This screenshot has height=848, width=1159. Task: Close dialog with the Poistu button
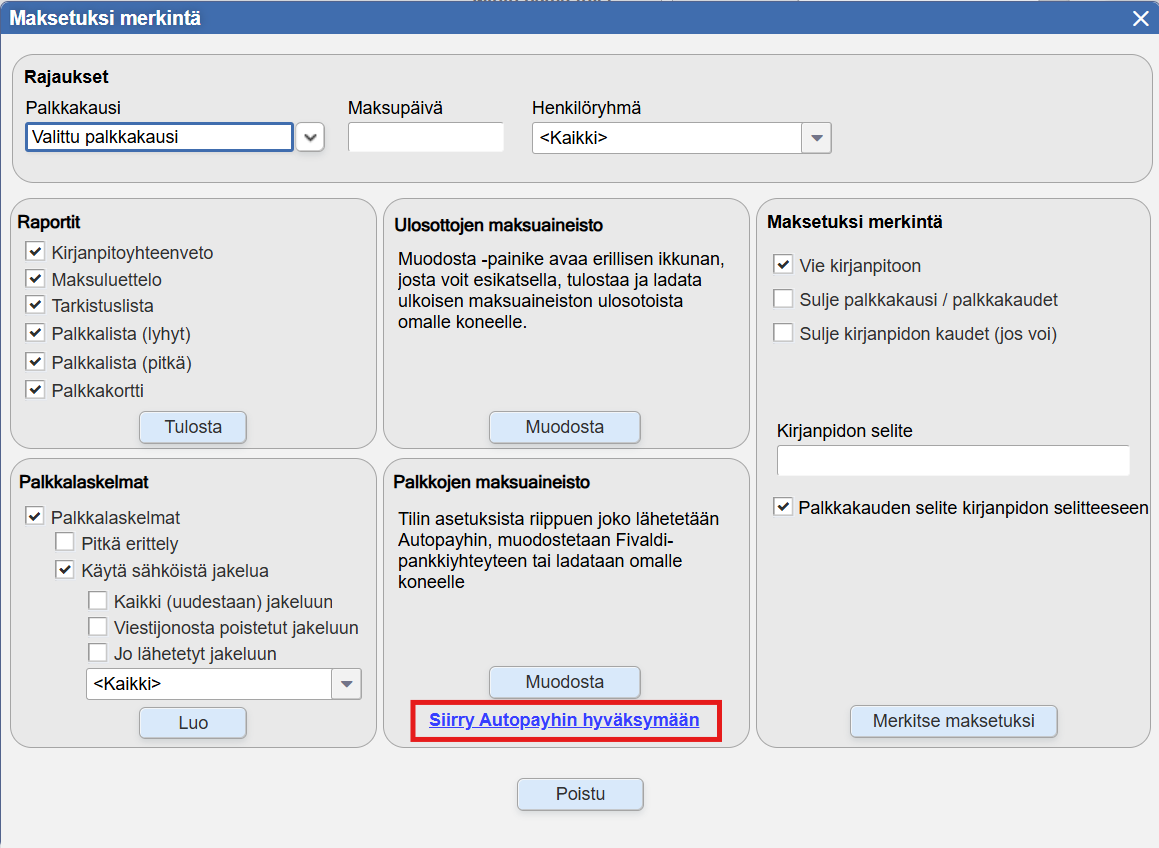point(580,794)
